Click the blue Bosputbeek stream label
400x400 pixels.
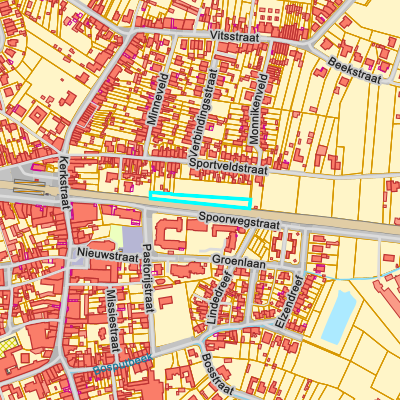coord(123,364)
